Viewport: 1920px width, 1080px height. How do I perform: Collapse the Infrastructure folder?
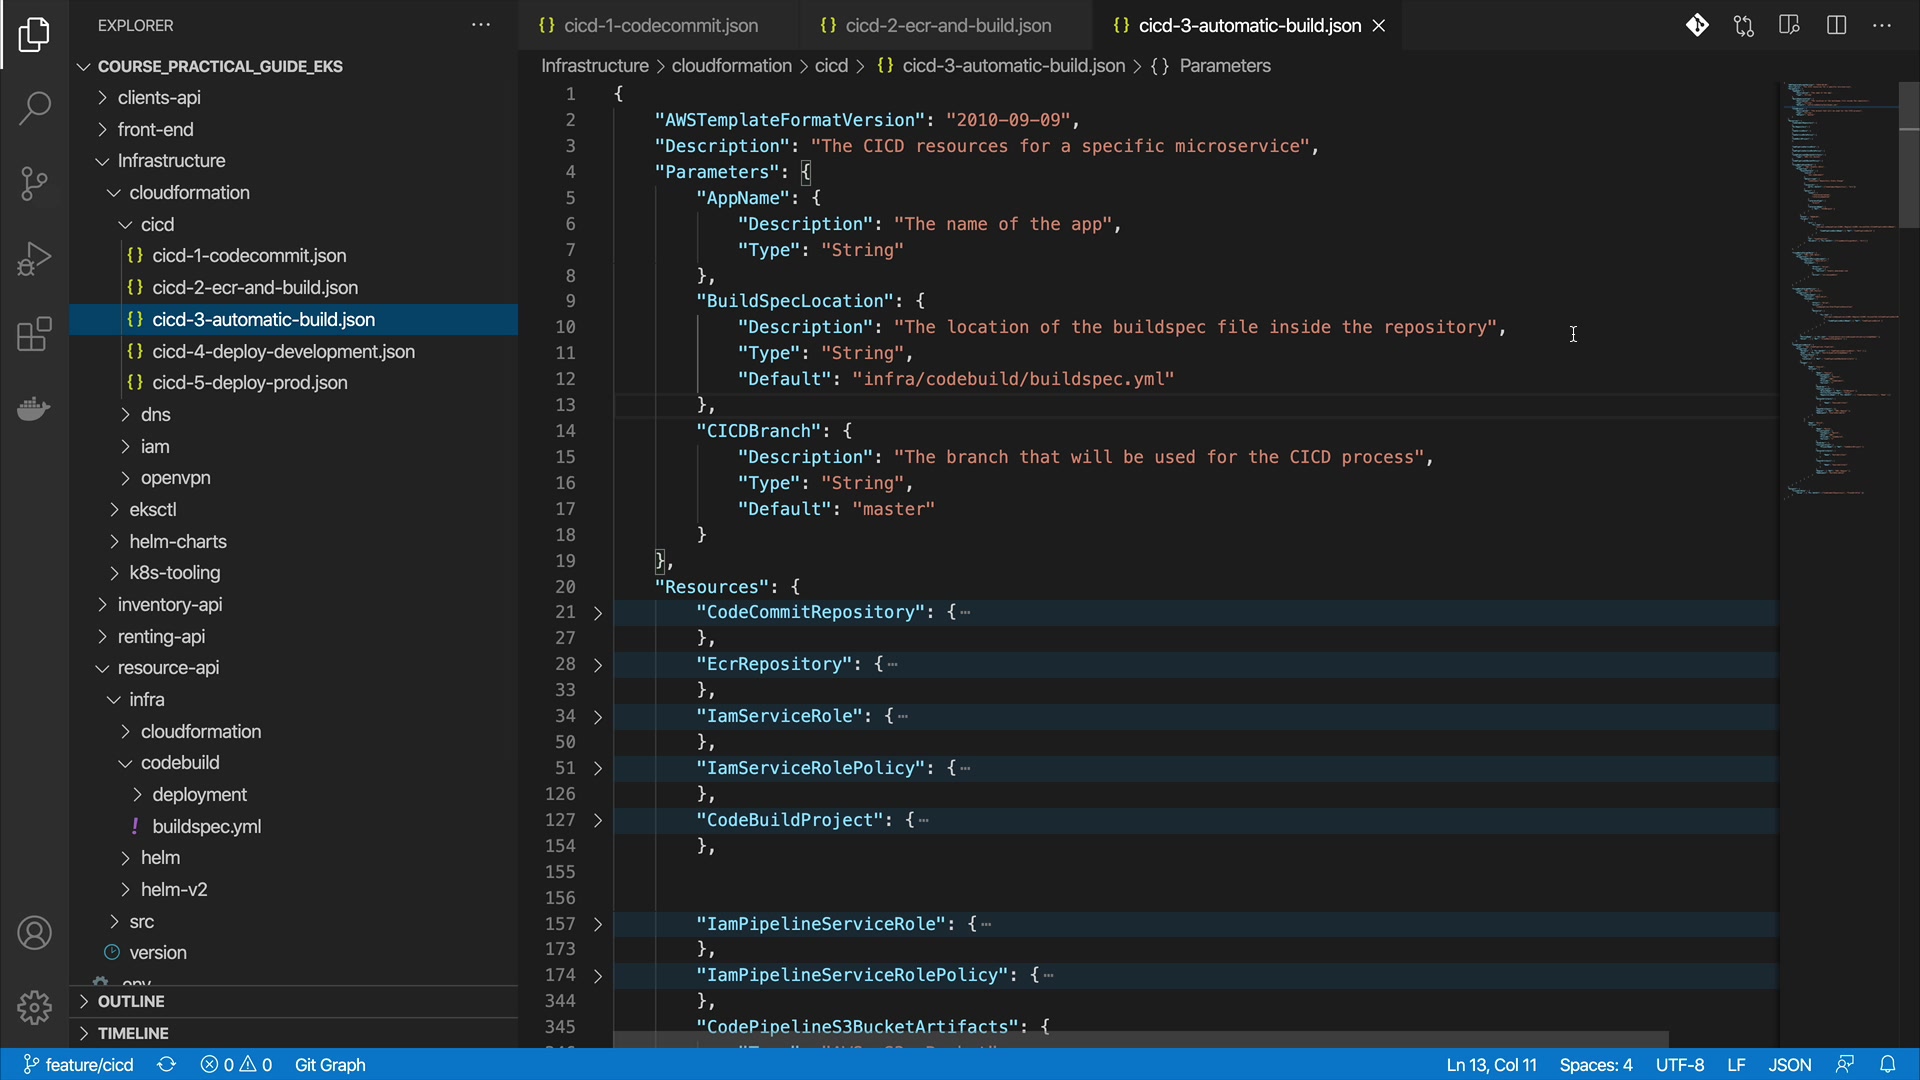coord(171,161)
